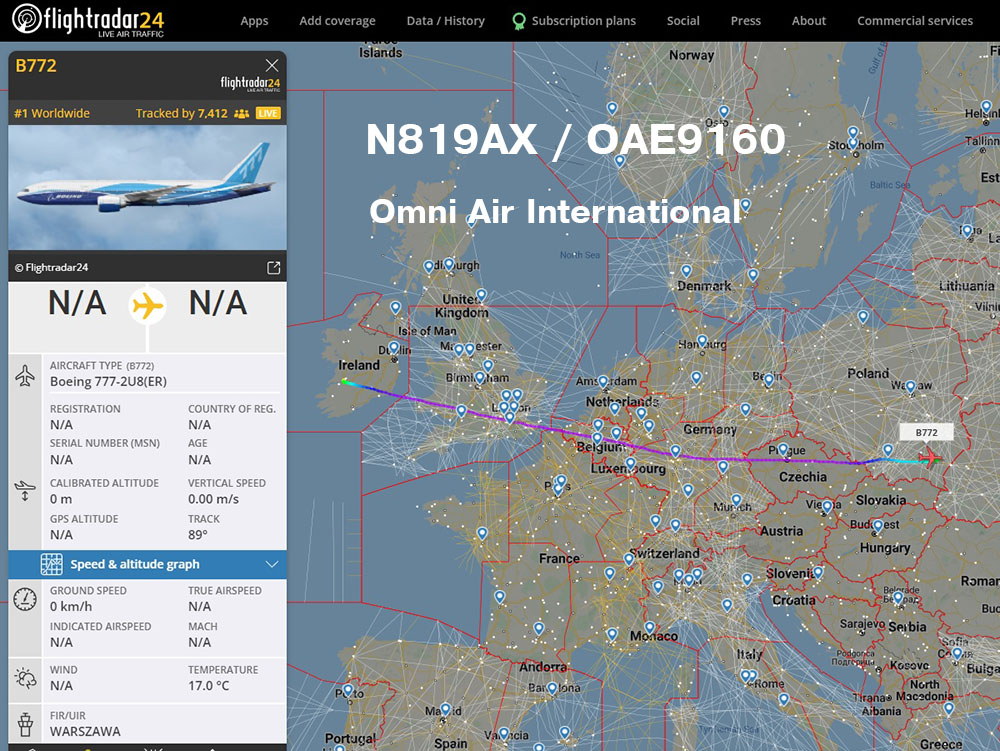The image size is (1000, 751).
Task: Expand the Speed & altitude graph
Action: point(147,564)
